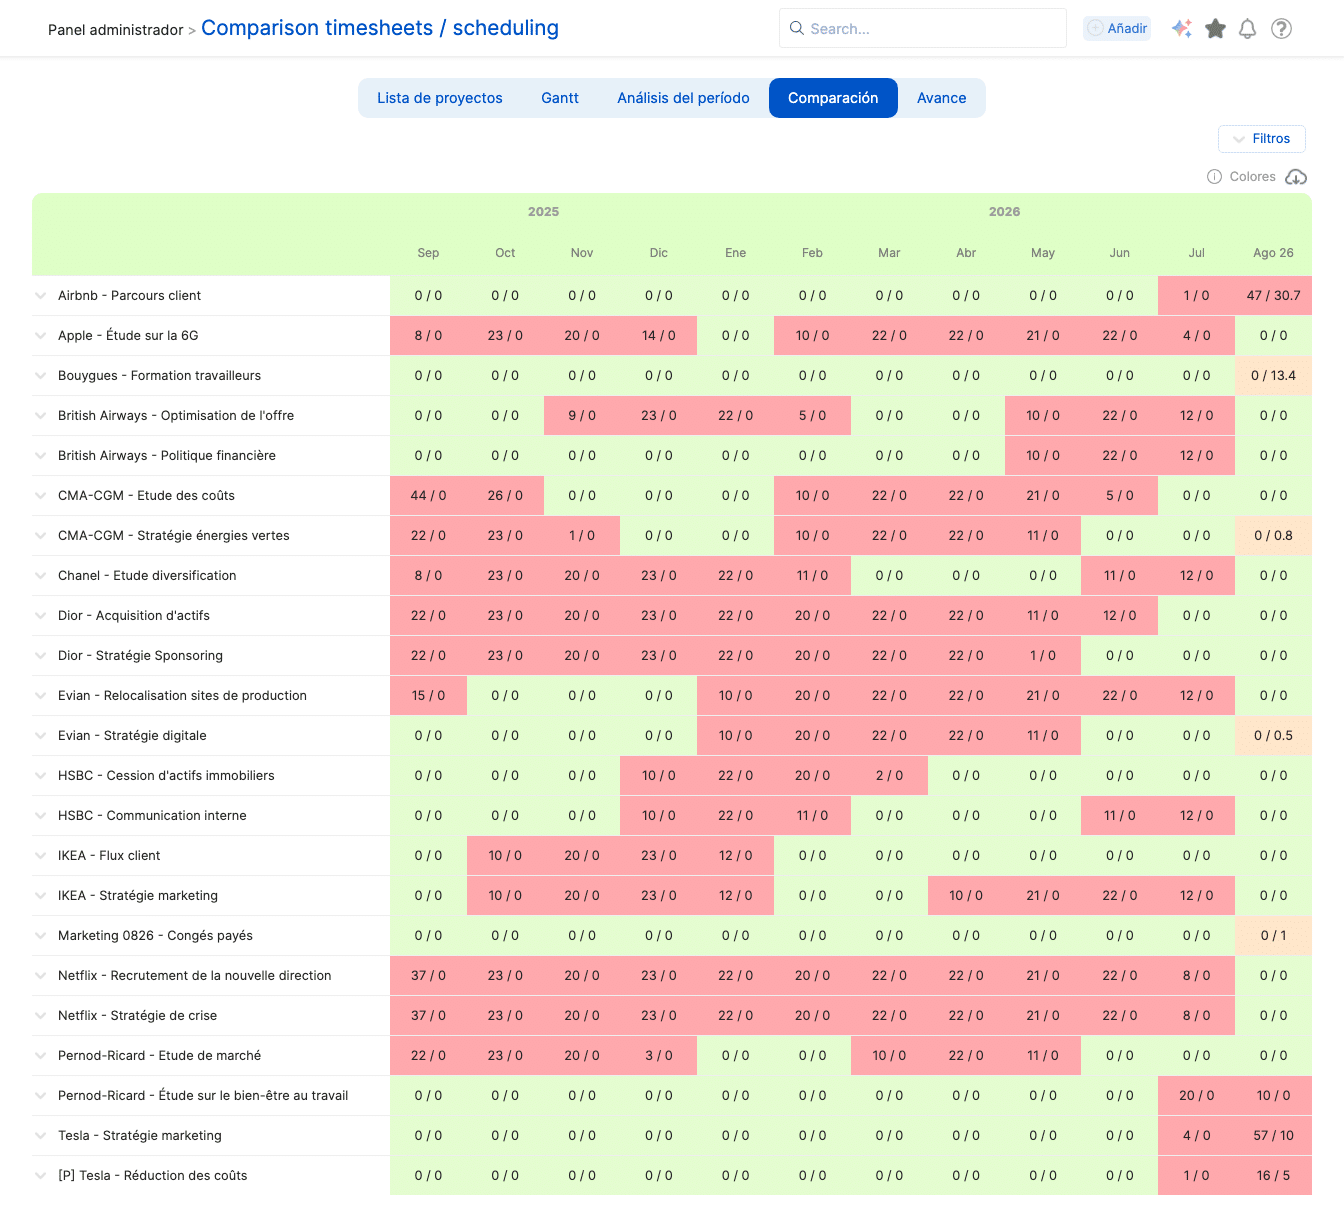Click Apple Dic cell 14 / 0
Viewport: 1344px width, 1218px height.
[658, 336]
